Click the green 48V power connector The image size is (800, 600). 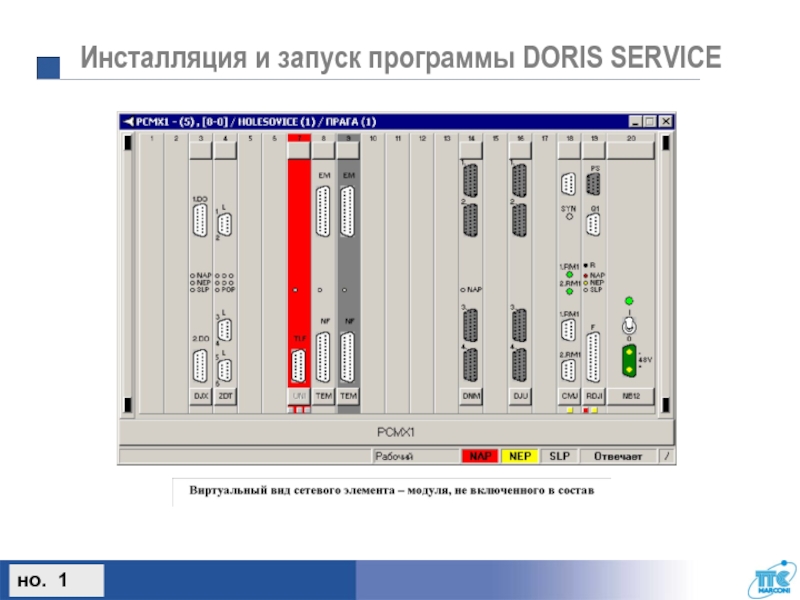tap(629, 361)
